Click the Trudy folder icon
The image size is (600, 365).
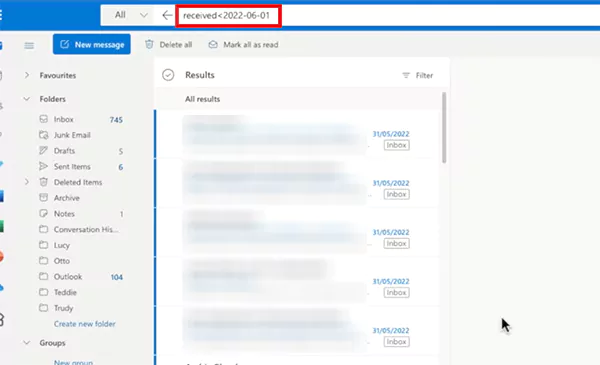click(44, 308)
